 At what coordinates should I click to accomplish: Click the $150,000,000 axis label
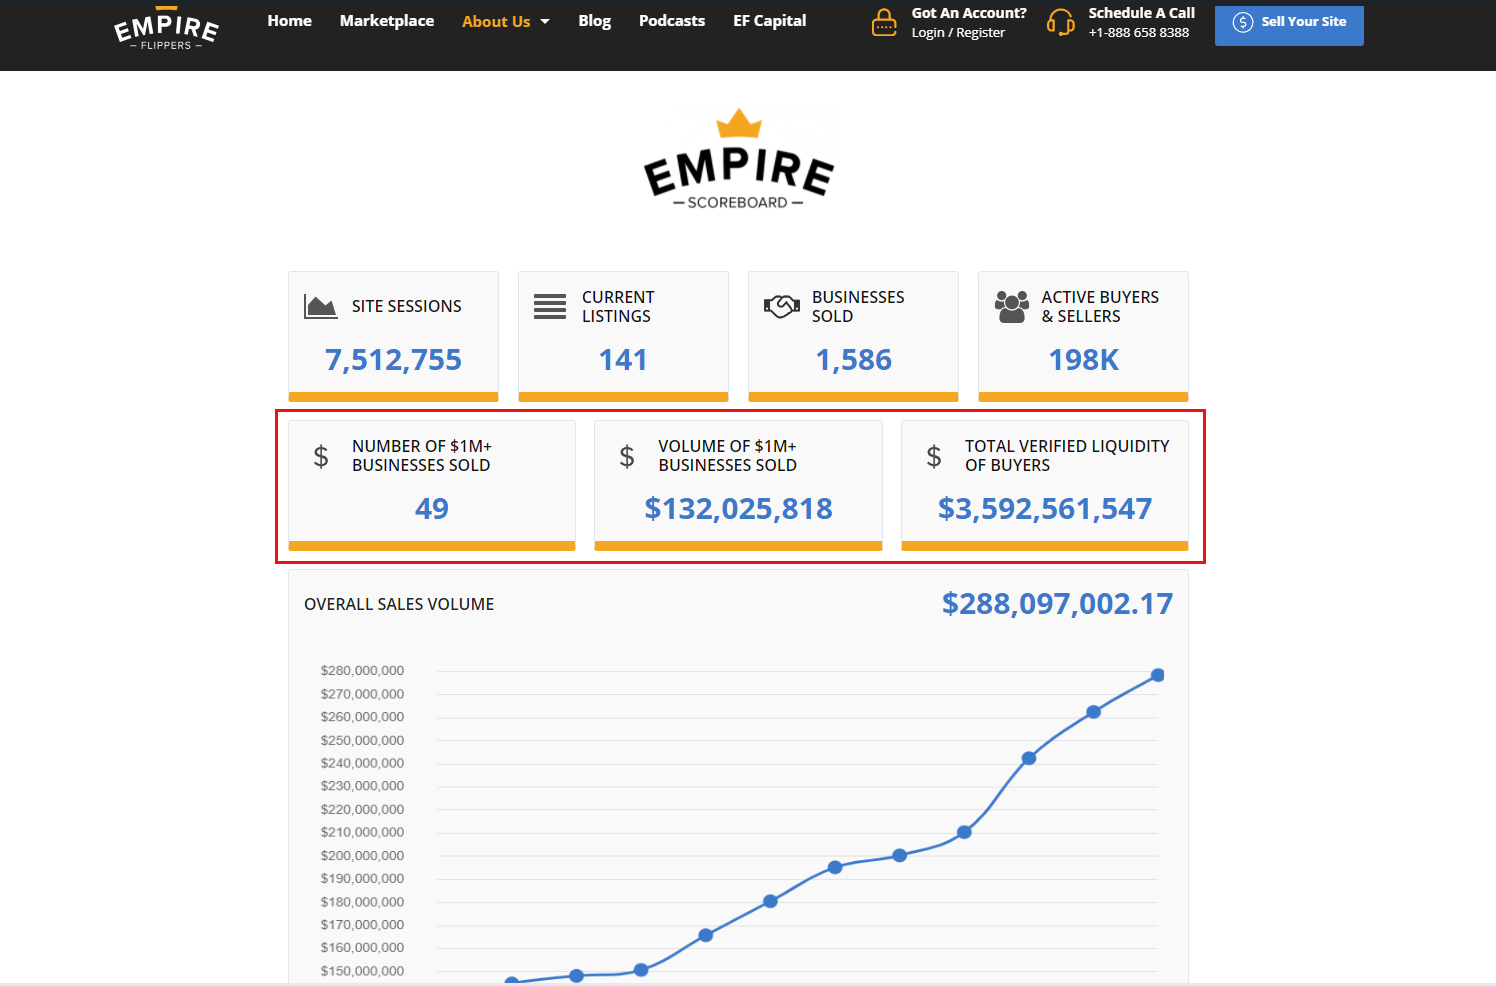point(362,971)
